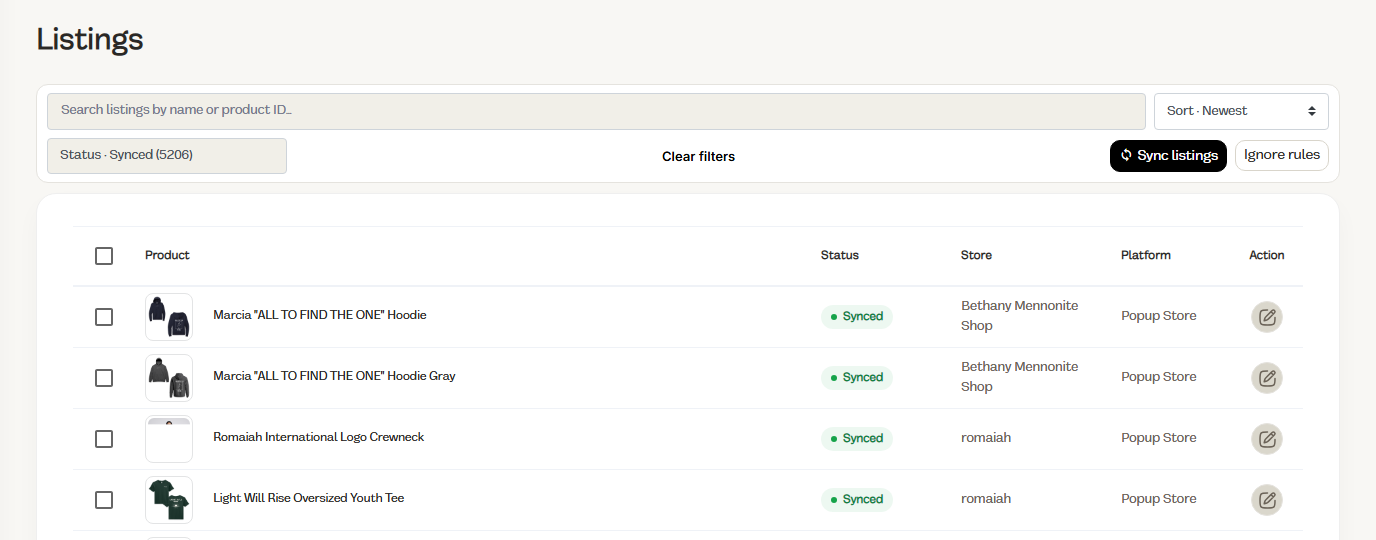Click romaiah store in Youth Tee row
Viewport: 1376px width, 540px height.
tap(986, 499)
